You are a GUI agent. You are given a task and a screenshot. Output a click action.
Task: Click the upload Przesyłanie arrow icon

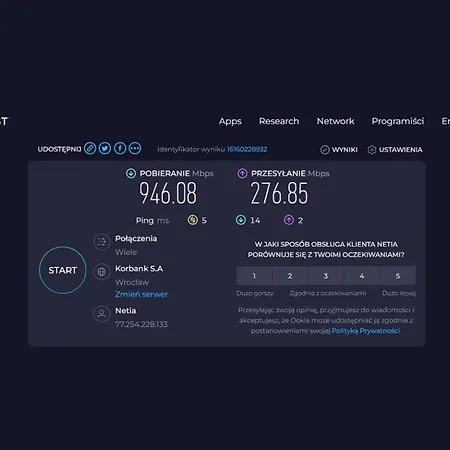point(242,173)
